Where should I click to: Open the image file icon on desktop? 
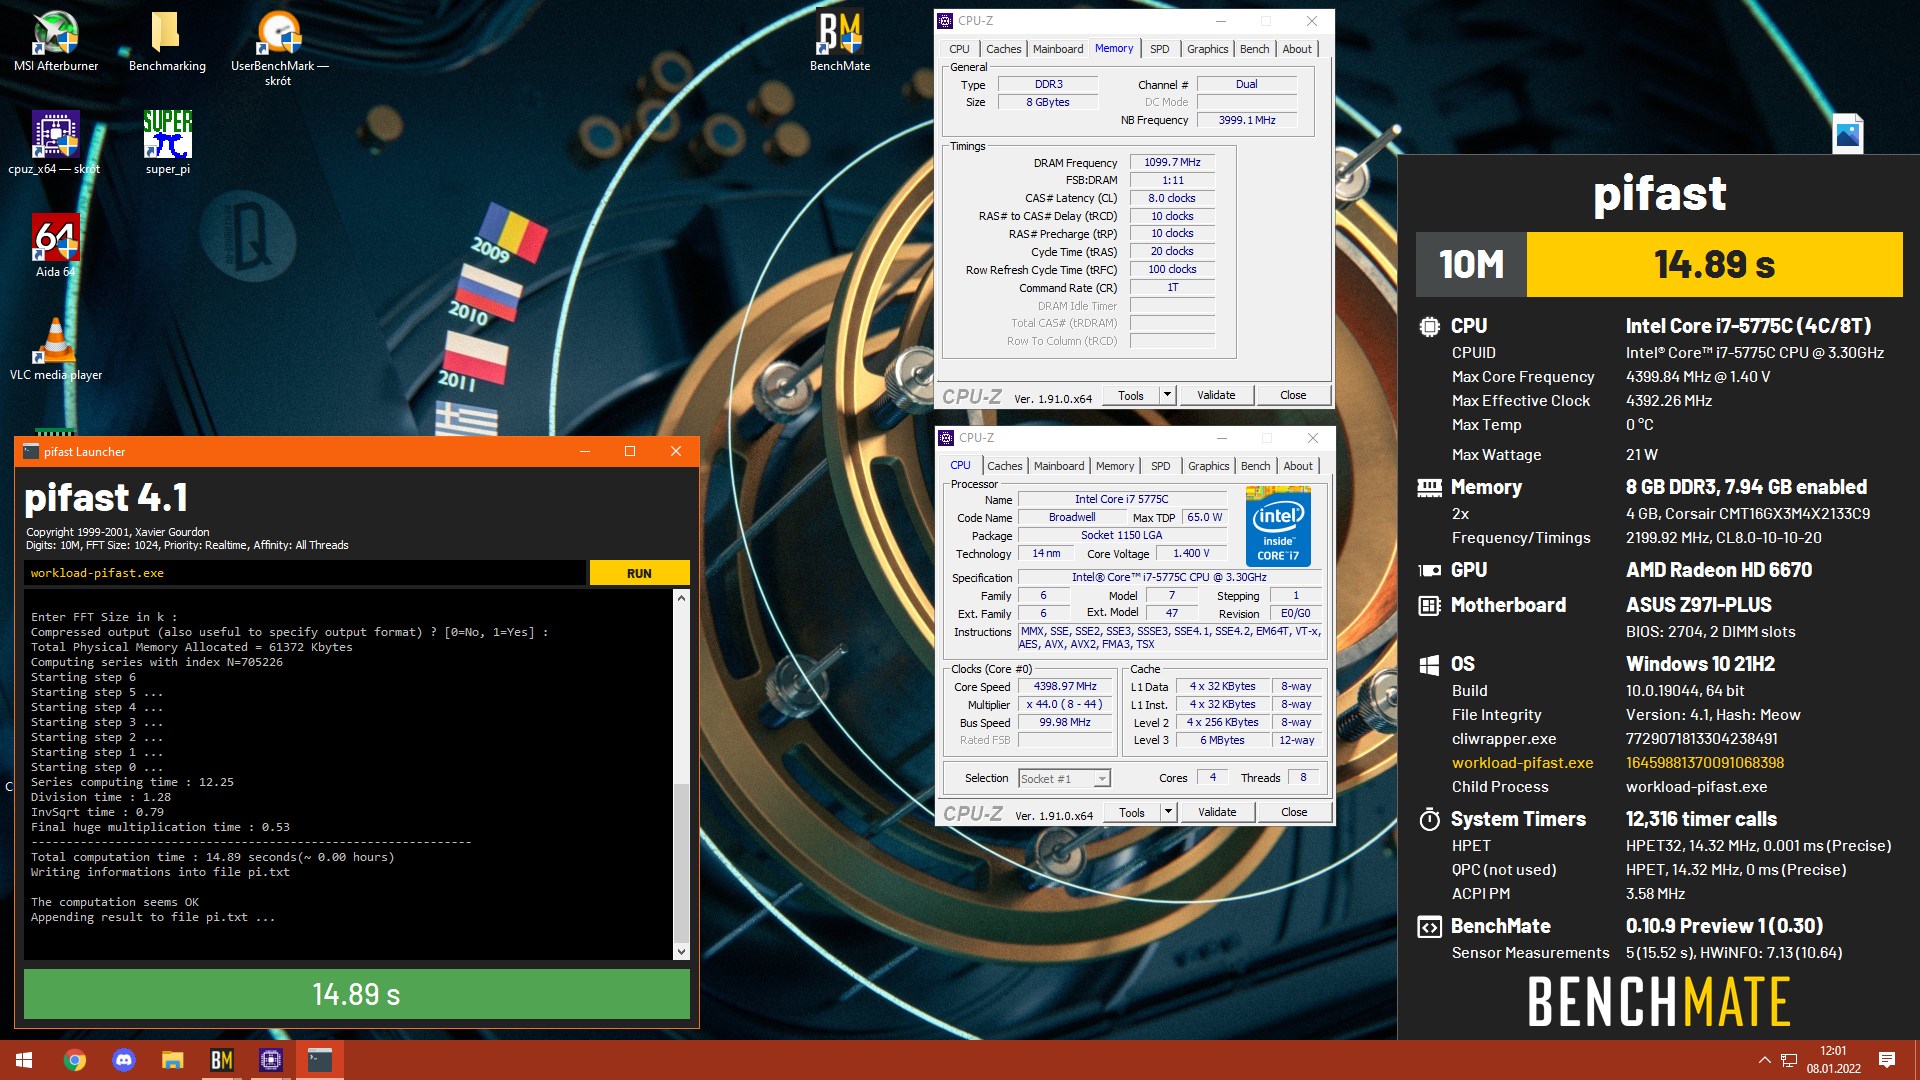tap(1847, 133)
